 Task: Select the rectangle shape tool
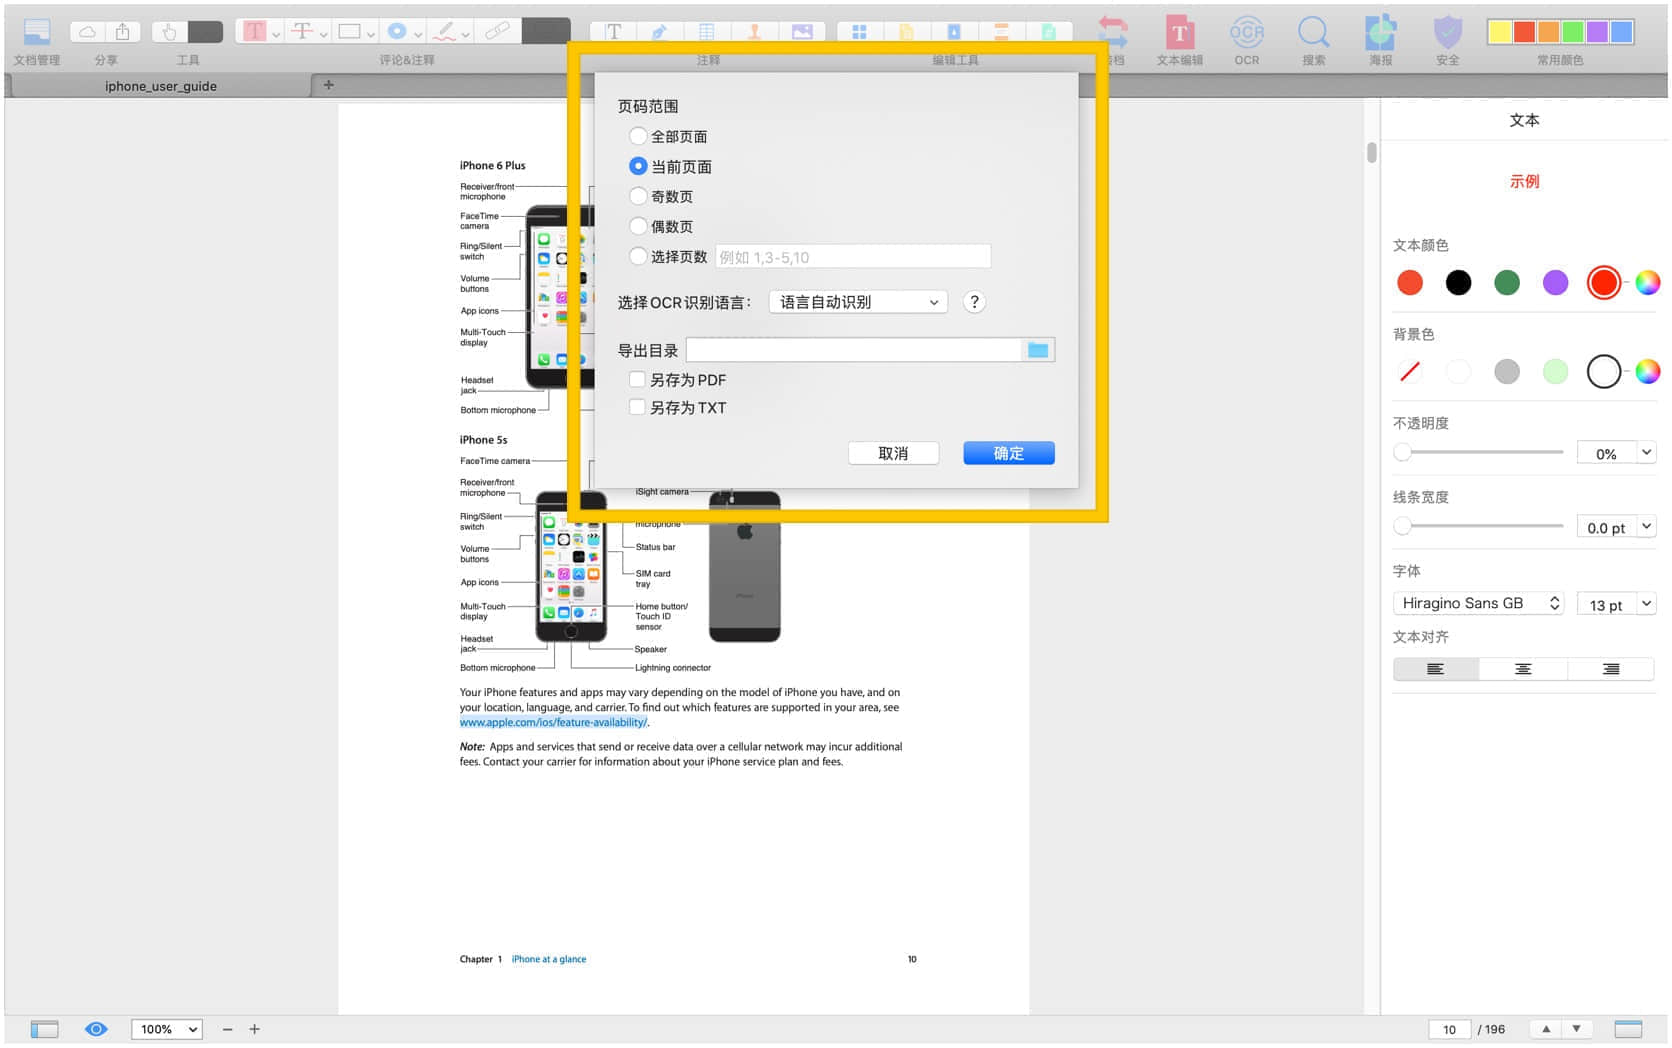point(349,31)
